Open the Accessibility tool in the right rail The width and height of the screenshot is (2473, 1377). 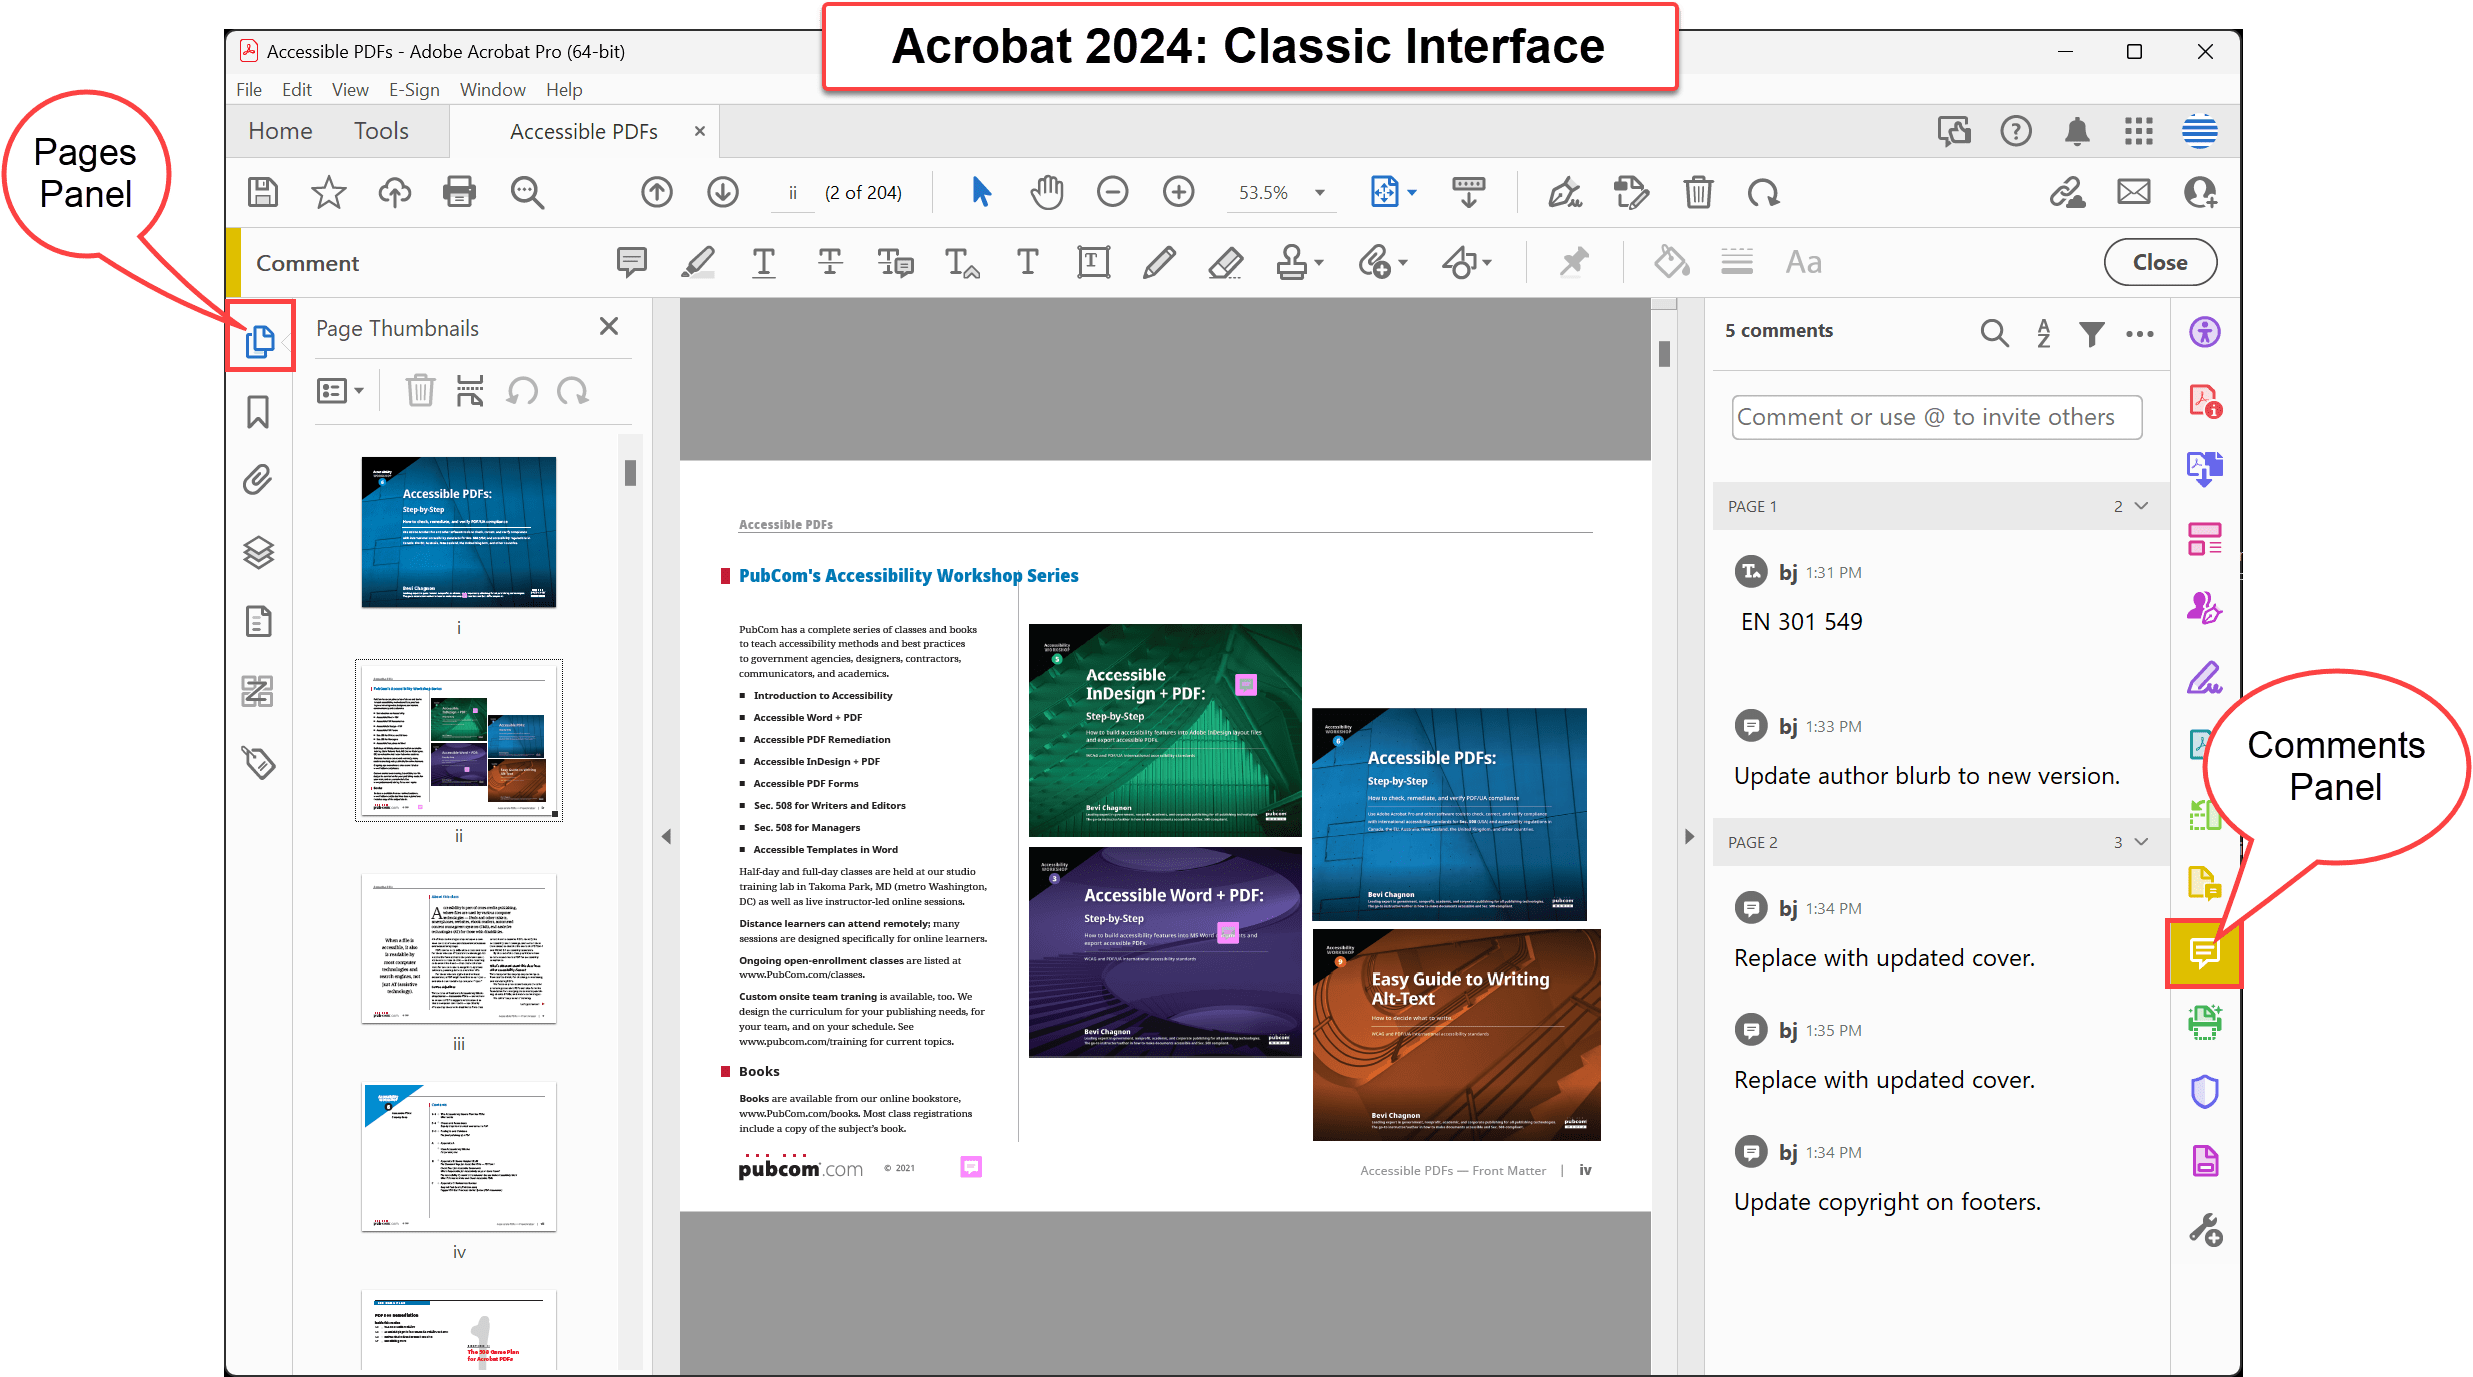coord(2203,331)
